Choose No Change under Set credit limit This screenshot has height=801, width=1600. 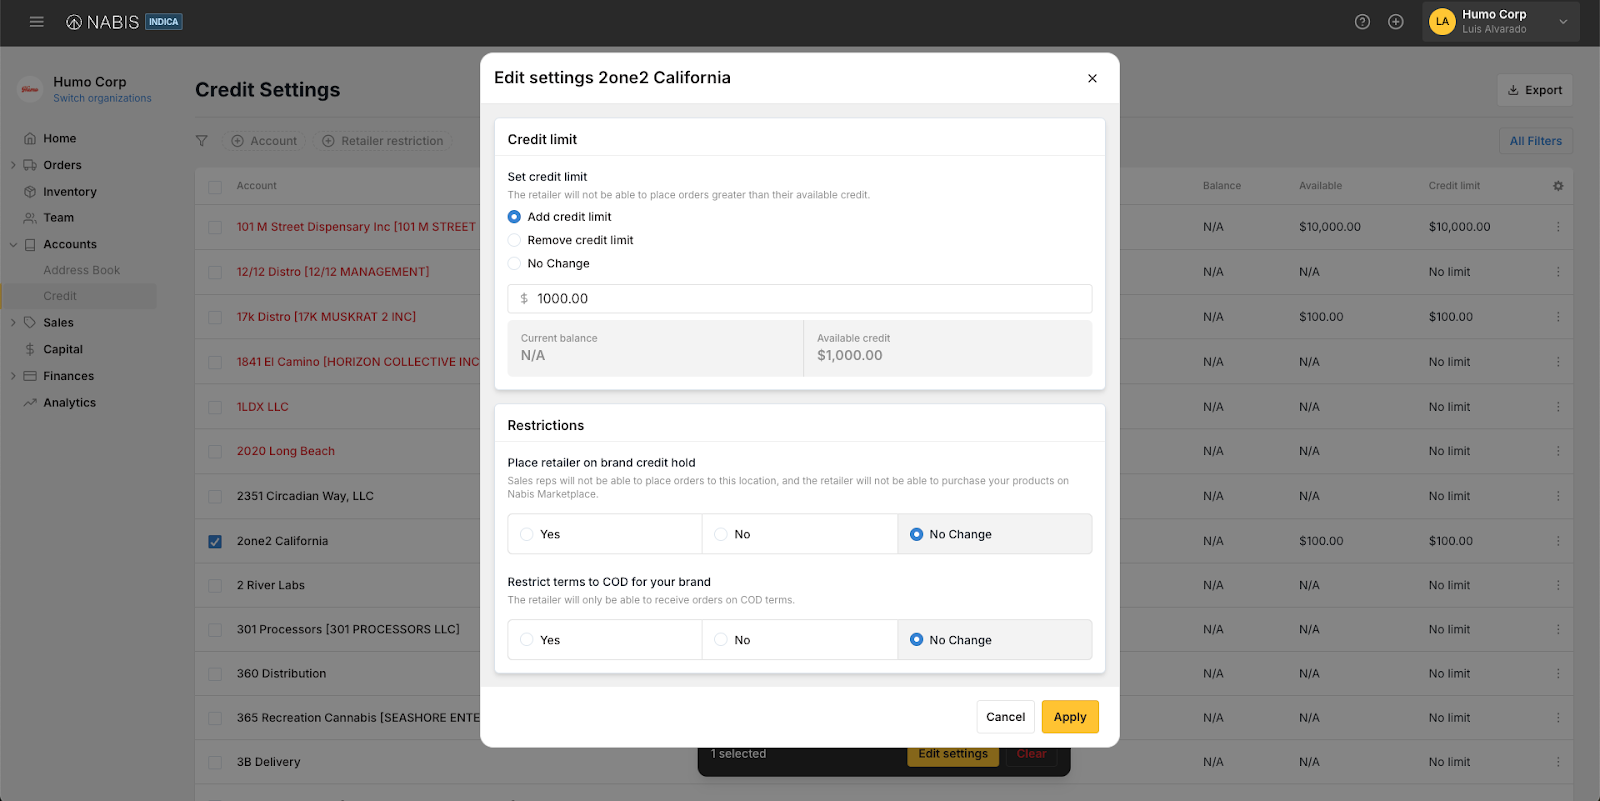[x=515, y=264]
